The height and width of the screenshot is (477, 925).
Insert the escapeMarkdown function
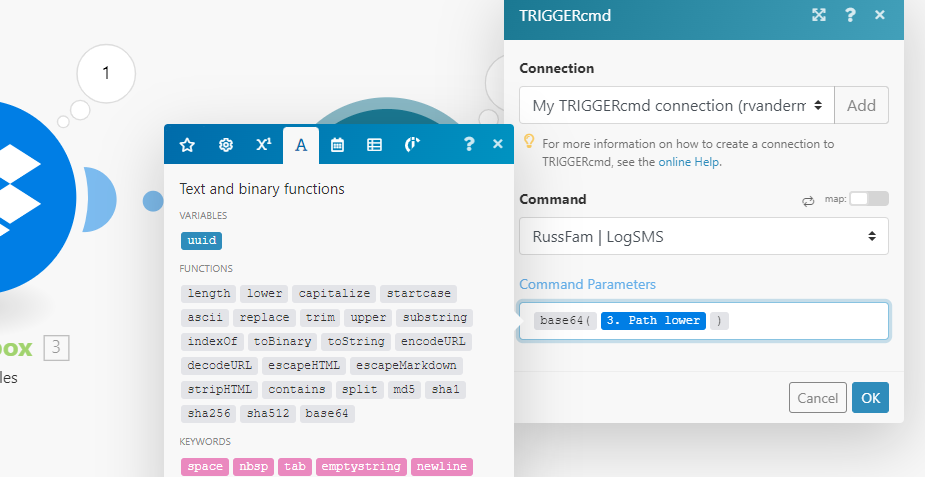(406, 366)
